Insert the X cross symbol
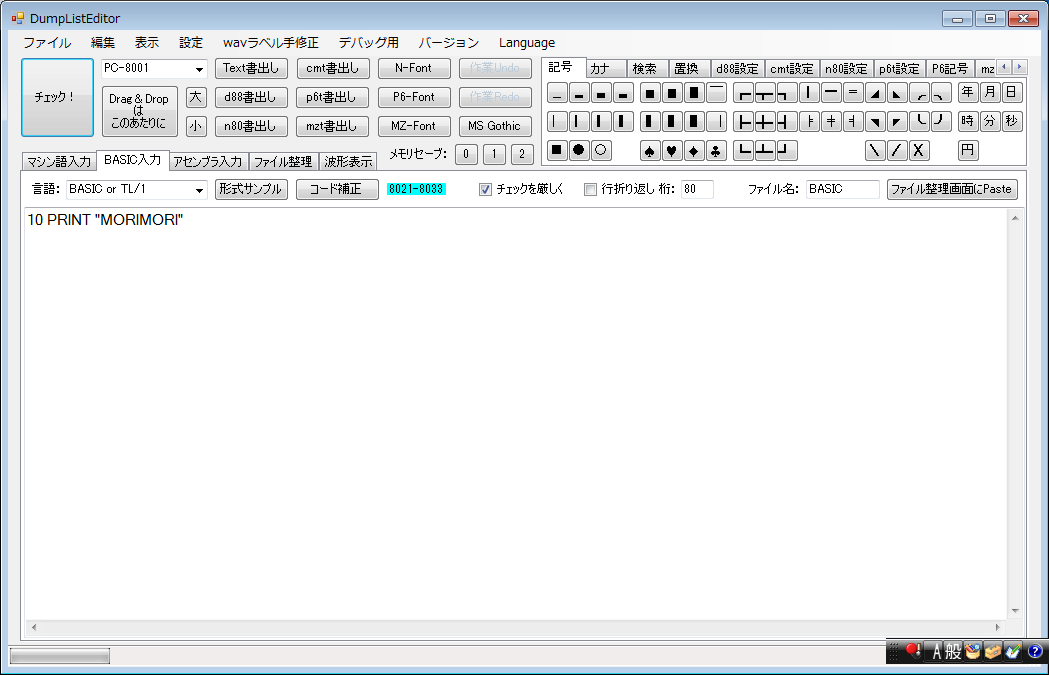1049x675 pixels. tap(919, 151)
